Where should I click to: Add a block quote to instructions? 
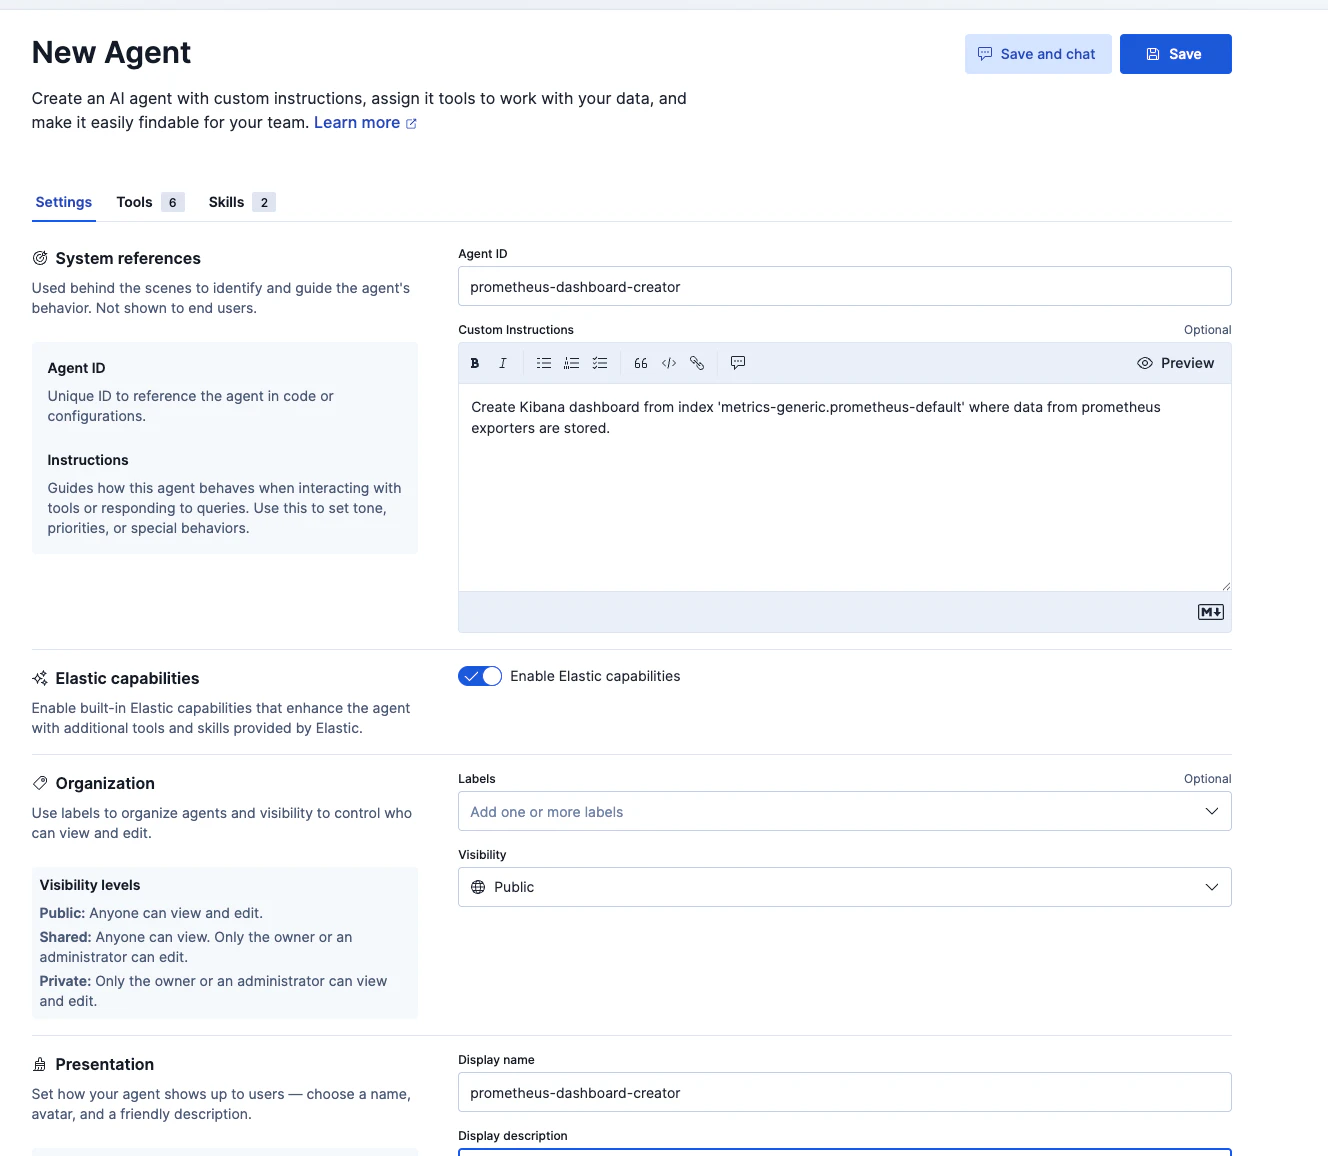(641, 363)
